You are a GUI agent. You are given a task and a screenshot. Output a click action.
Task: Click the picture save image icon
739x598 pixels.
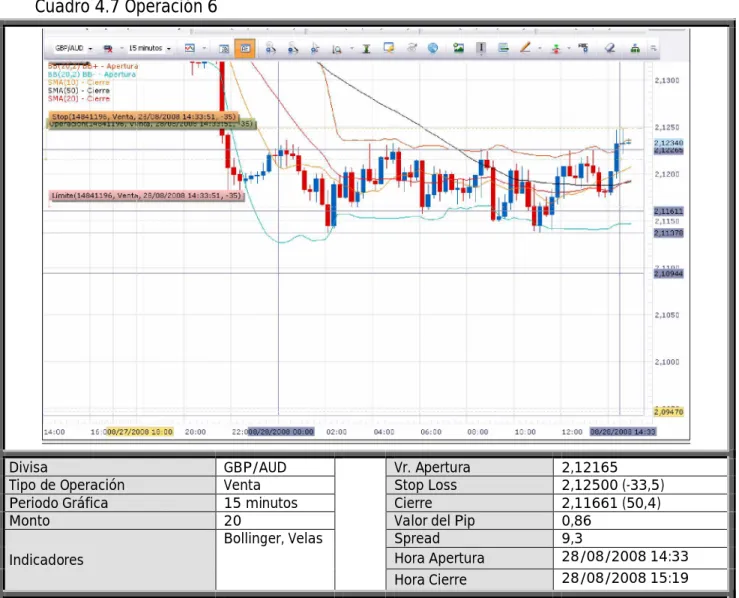coord(458,48)
